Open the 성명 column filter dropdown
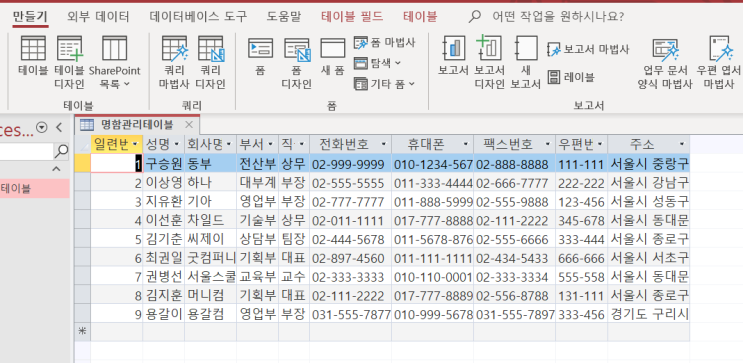The width and height of the screenshot is (743, 363). pyautogui.click(x=177, y=144)
